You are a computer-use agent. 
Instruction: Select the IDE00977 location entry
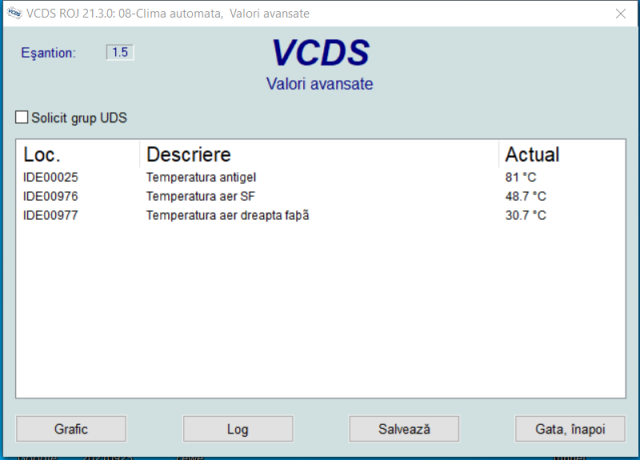click(x=51, y=215)
